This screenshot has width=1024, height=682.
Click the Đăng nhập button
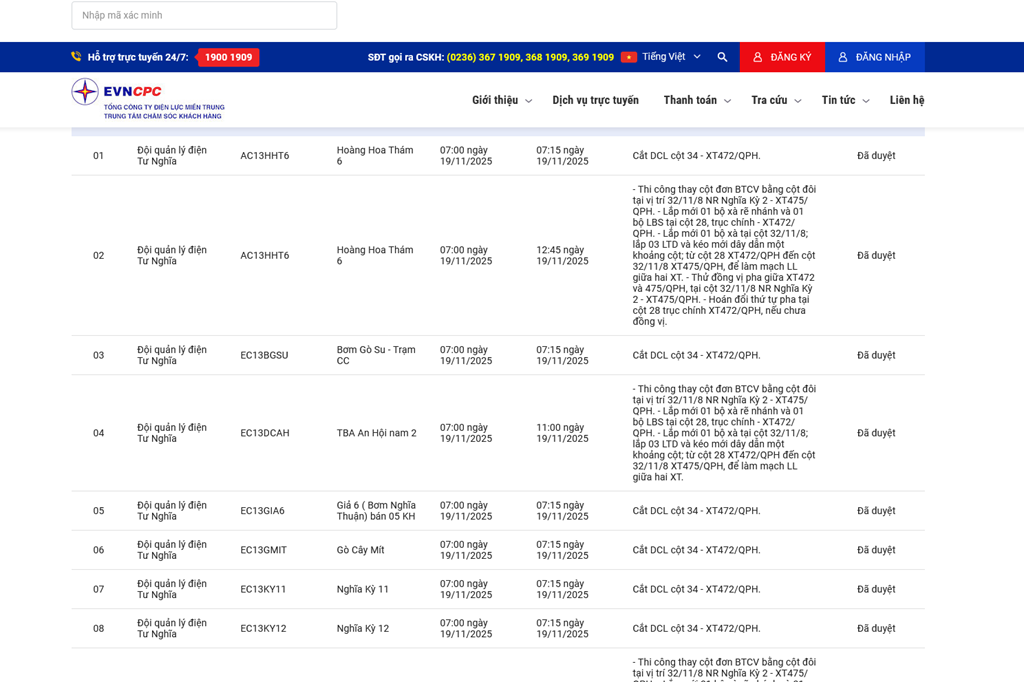[875, 57]
